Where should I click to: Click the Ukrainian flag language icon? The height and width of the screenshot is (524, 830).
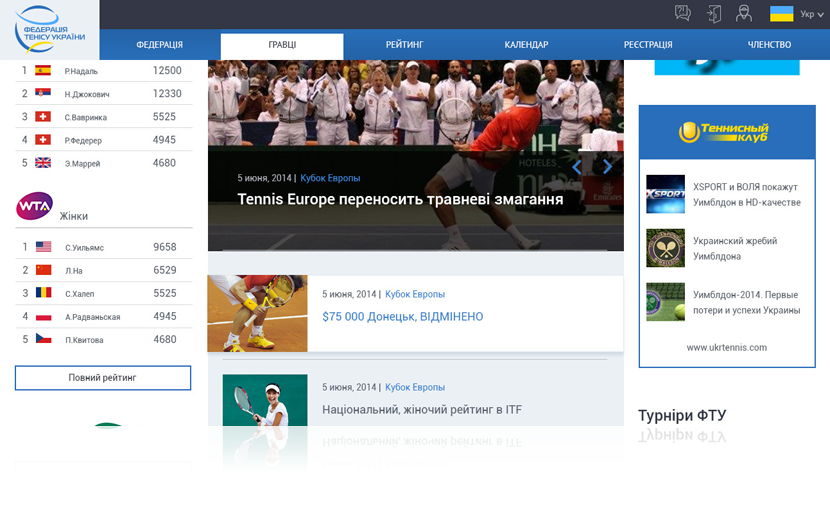[781, 14]
